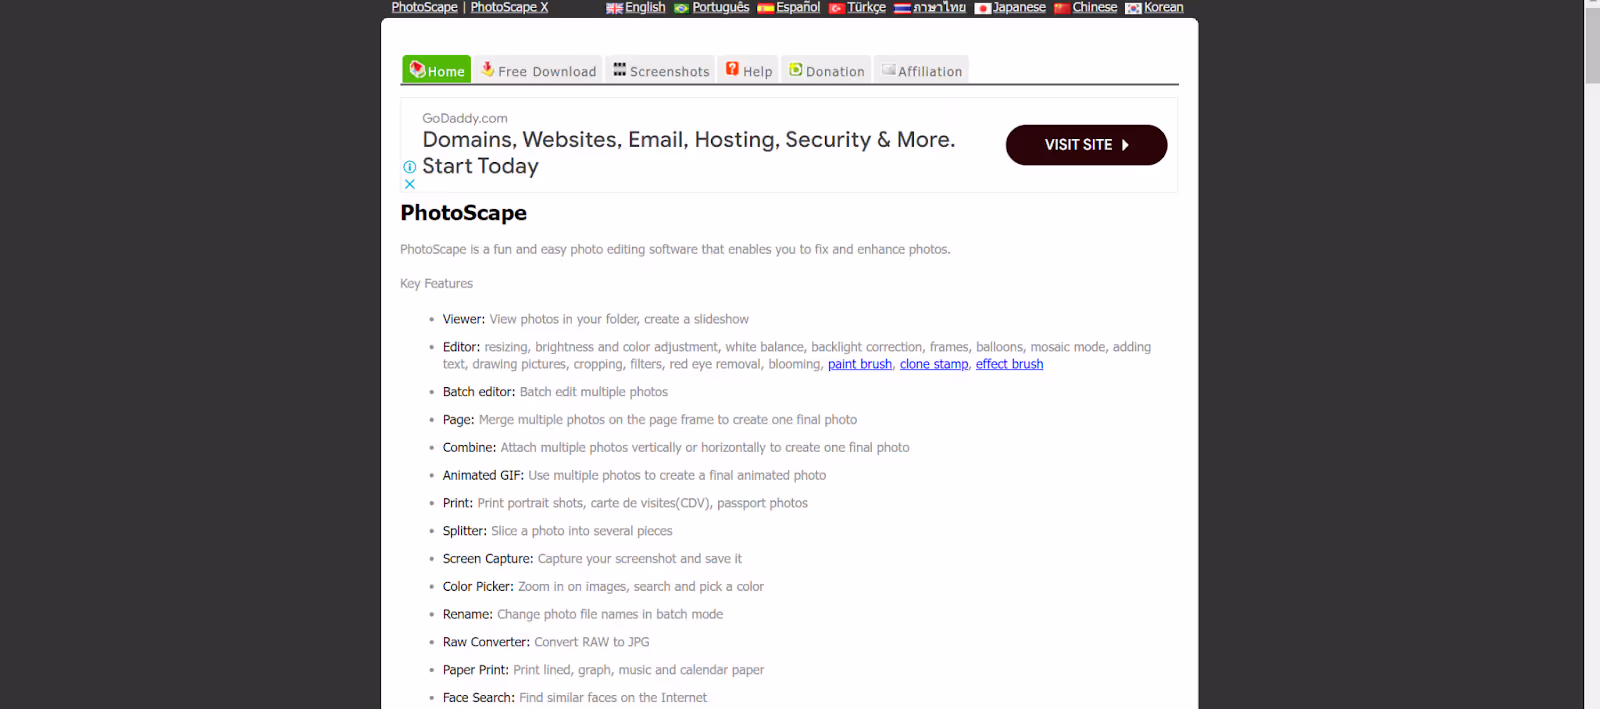Click the Home tab icon
1600x709 pixels.
pos(417,69)
